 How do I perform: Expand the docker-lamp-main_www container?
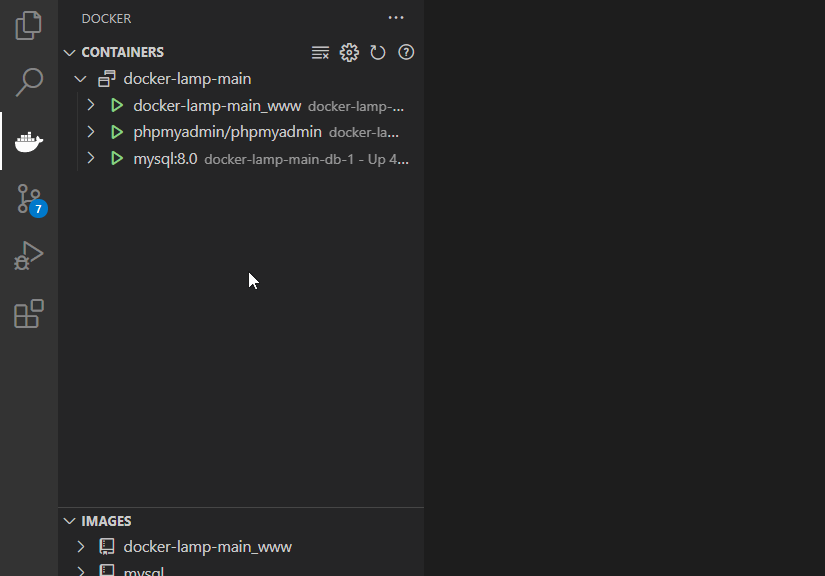(x=91, y=105)
